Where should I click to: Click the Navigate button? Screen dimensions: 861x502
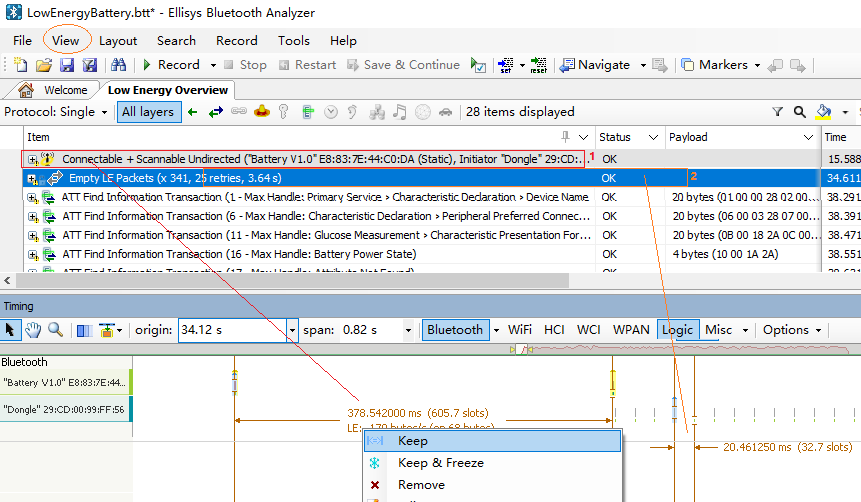595,65
